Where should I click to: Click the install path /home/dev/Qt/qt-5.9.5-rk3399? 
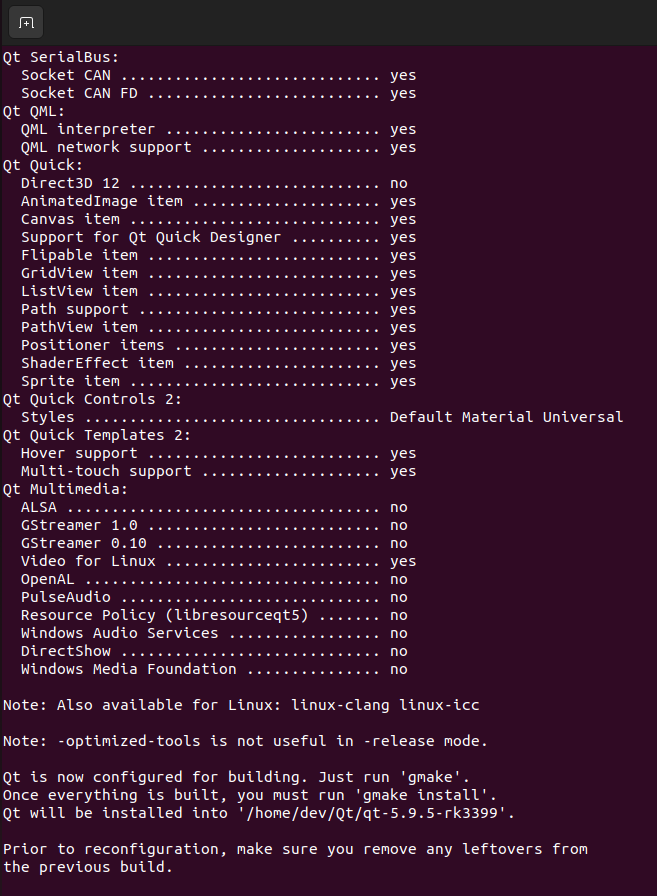[372, 813]
